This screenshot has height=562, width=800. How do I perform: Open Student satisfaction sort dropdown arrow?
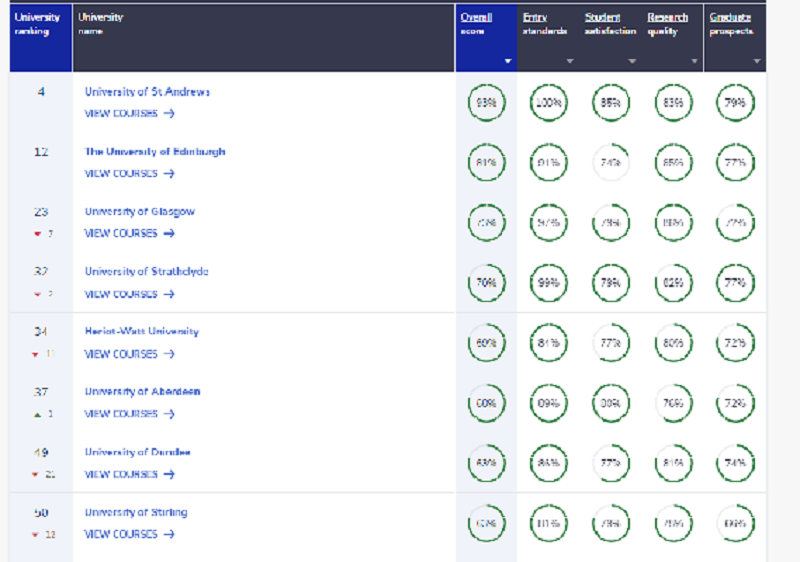632,61
